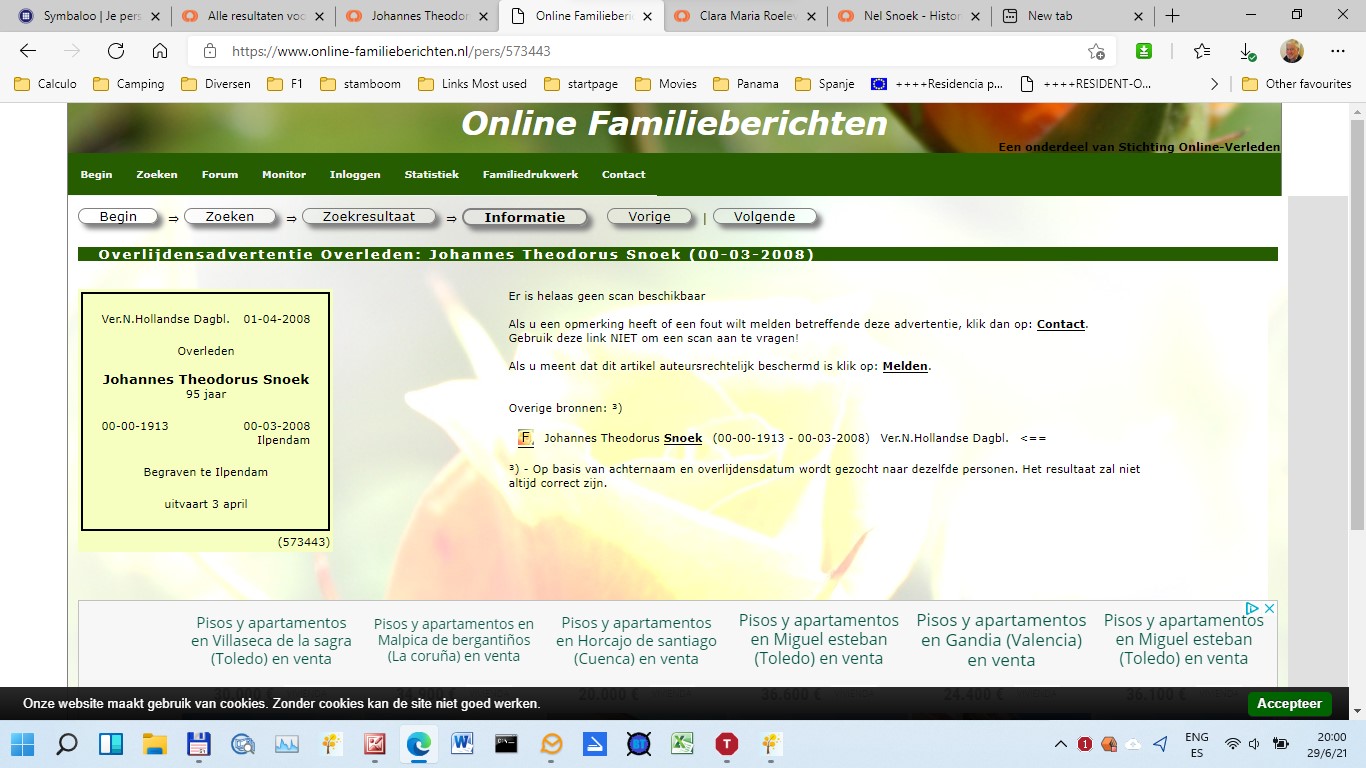Open the browser Settings and more menu
Viewport: 1366px width, 768px height.
(1338, 52)
